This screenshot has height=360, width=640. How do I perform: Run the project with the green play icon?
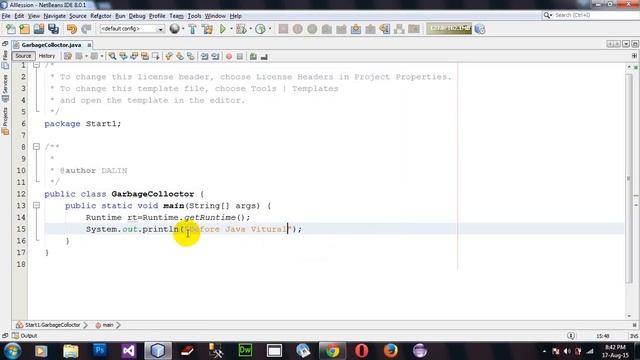tap(223, 29)
